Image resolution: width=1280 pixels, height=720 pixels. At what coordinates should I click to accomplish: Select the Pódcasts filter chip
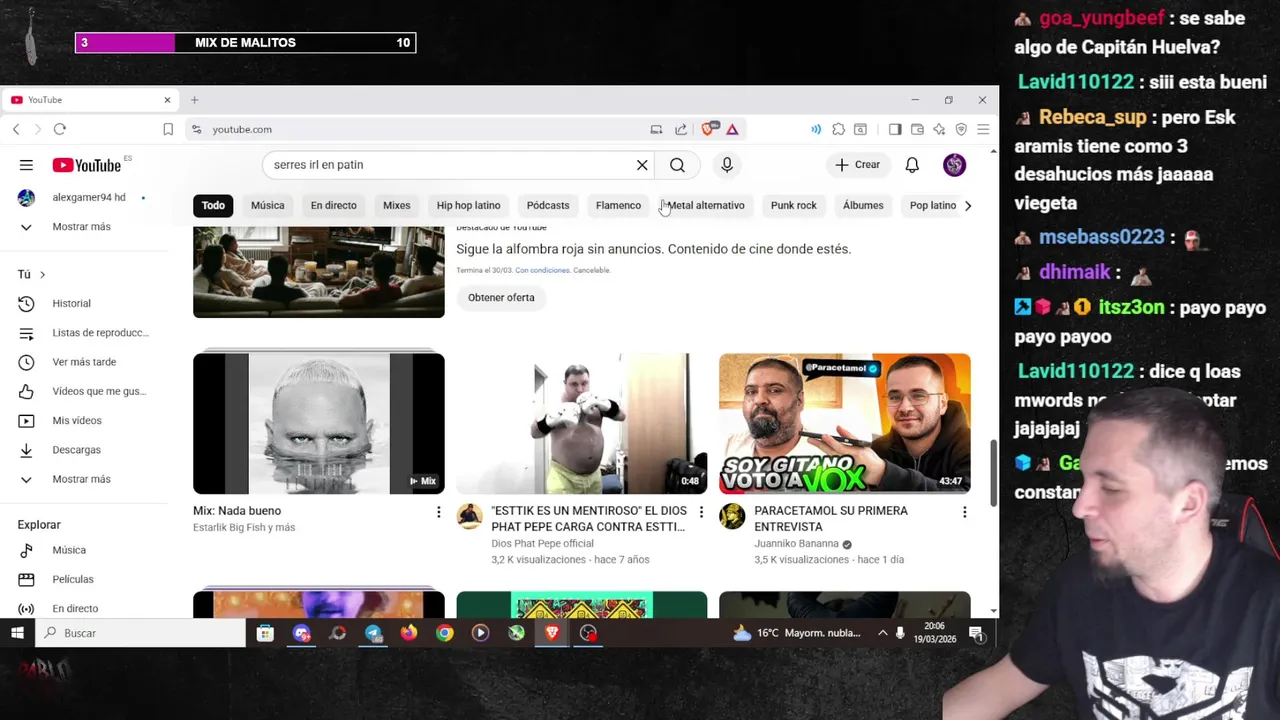(548, 205)
